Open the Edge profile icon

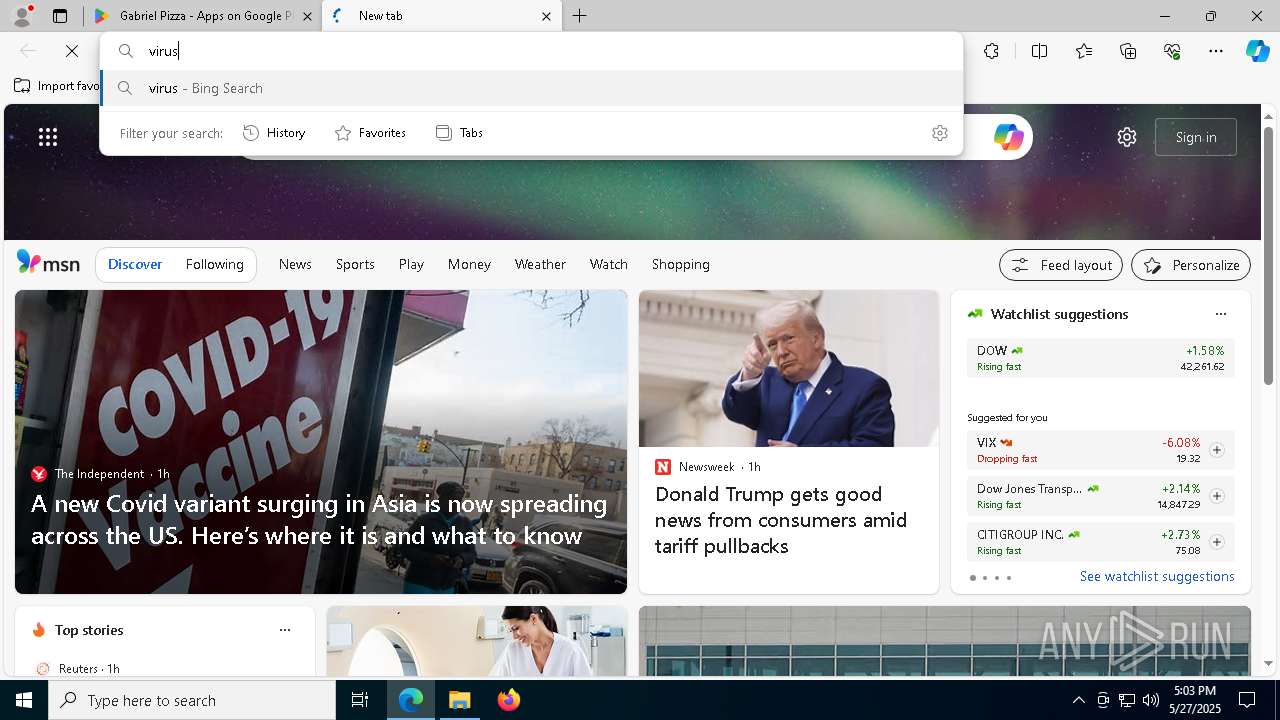(x=22, y=16)
